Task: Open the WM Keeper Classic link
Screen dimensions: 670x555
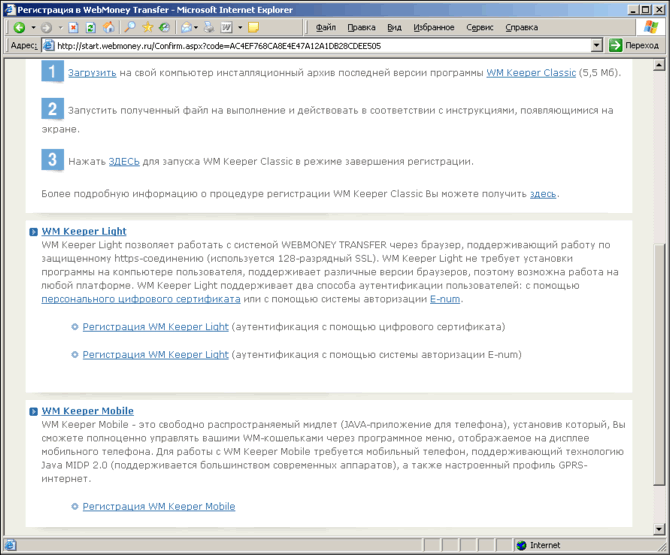Action: [x=531, y=73]
